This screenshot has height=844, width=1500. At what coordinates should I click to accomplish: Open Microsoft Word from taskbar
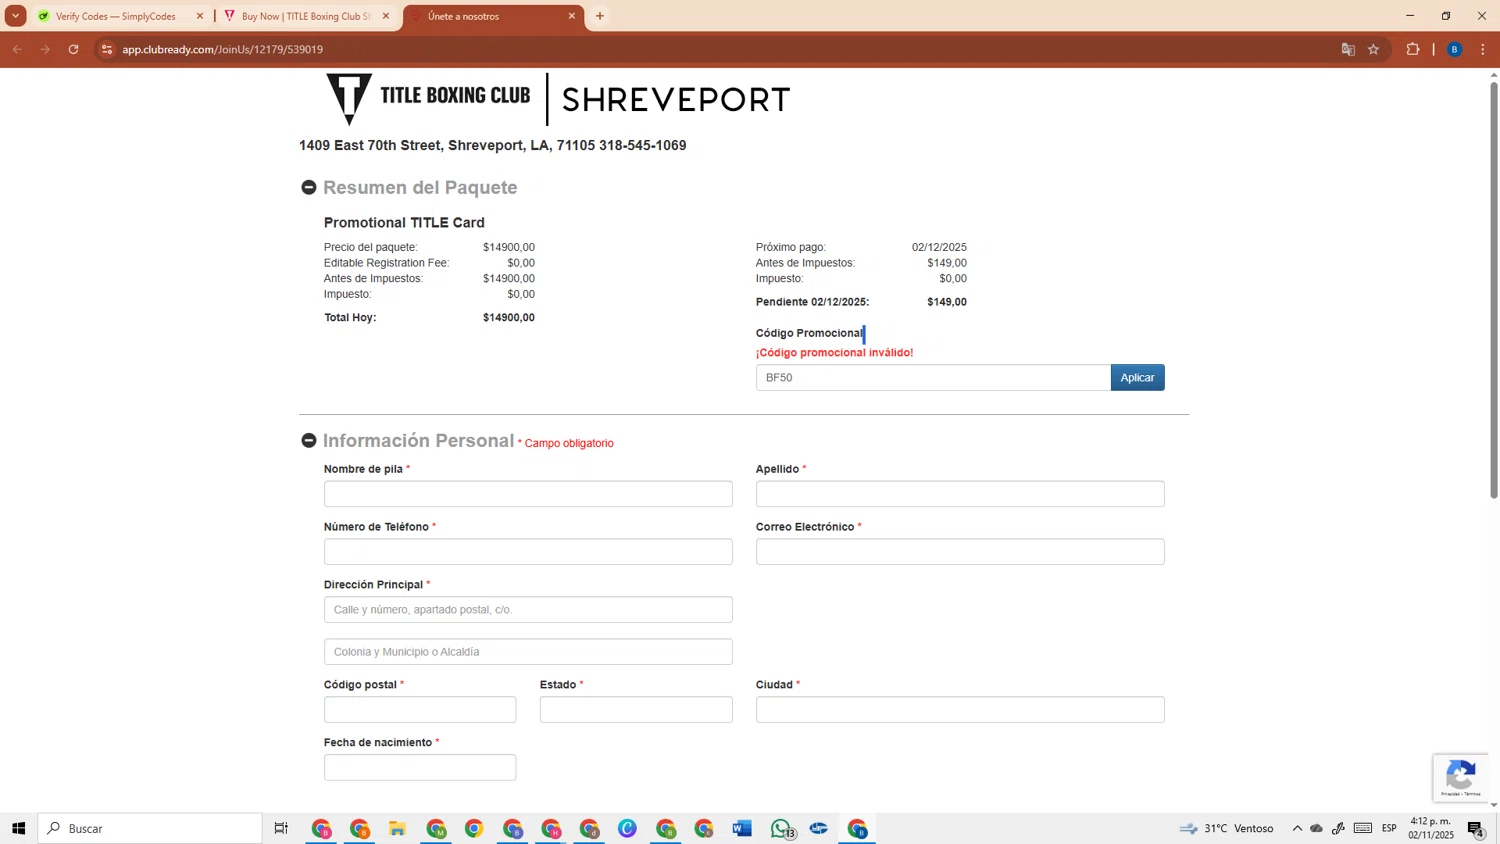click(741, 828)
